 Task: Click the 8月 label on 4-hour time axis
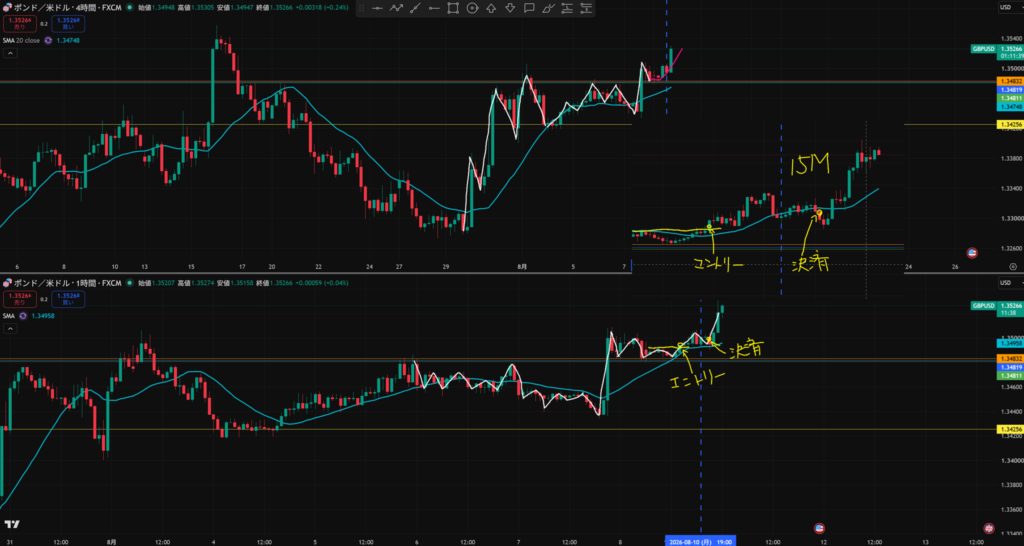[523, 266]
